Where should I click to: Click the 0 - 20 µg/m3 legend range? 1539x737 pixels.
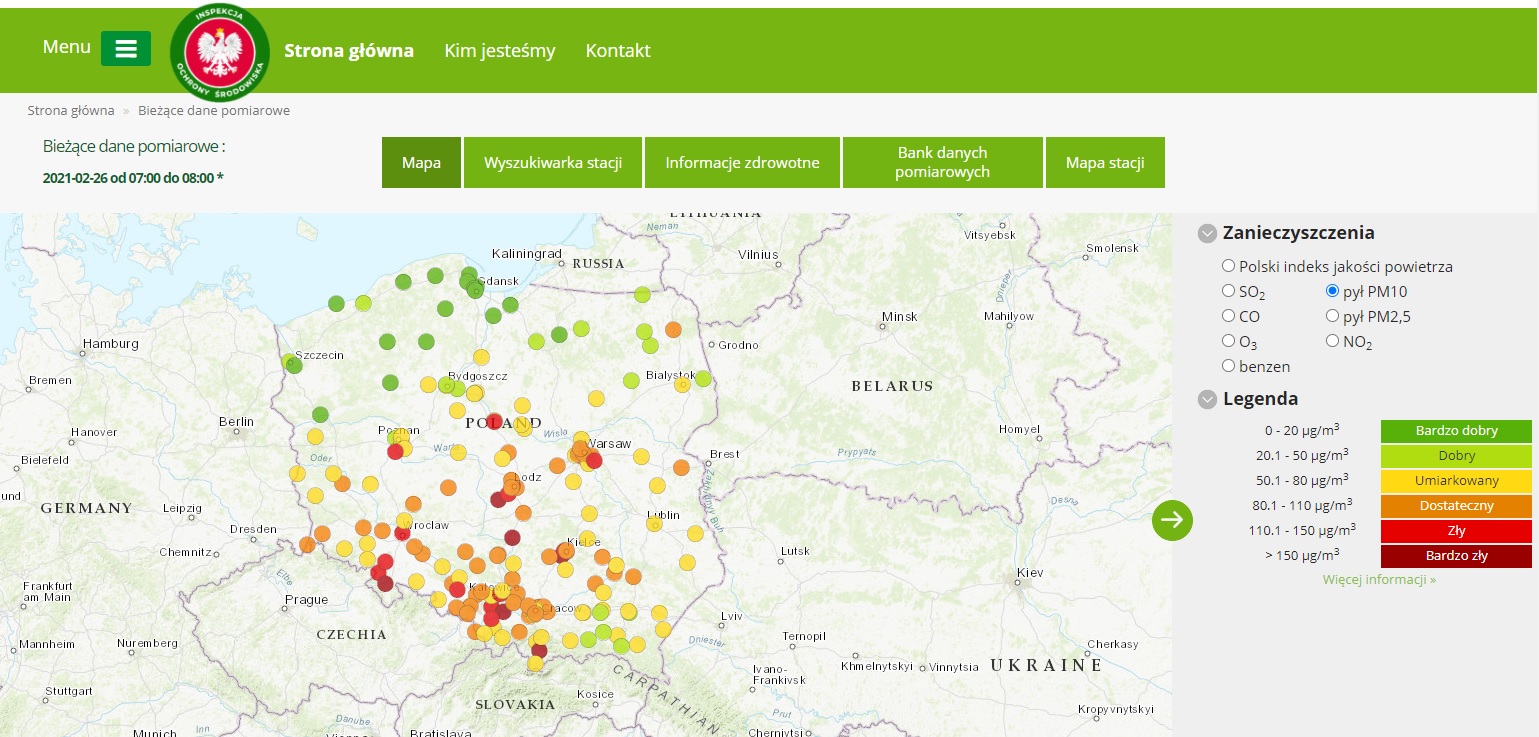[1301, 431]
